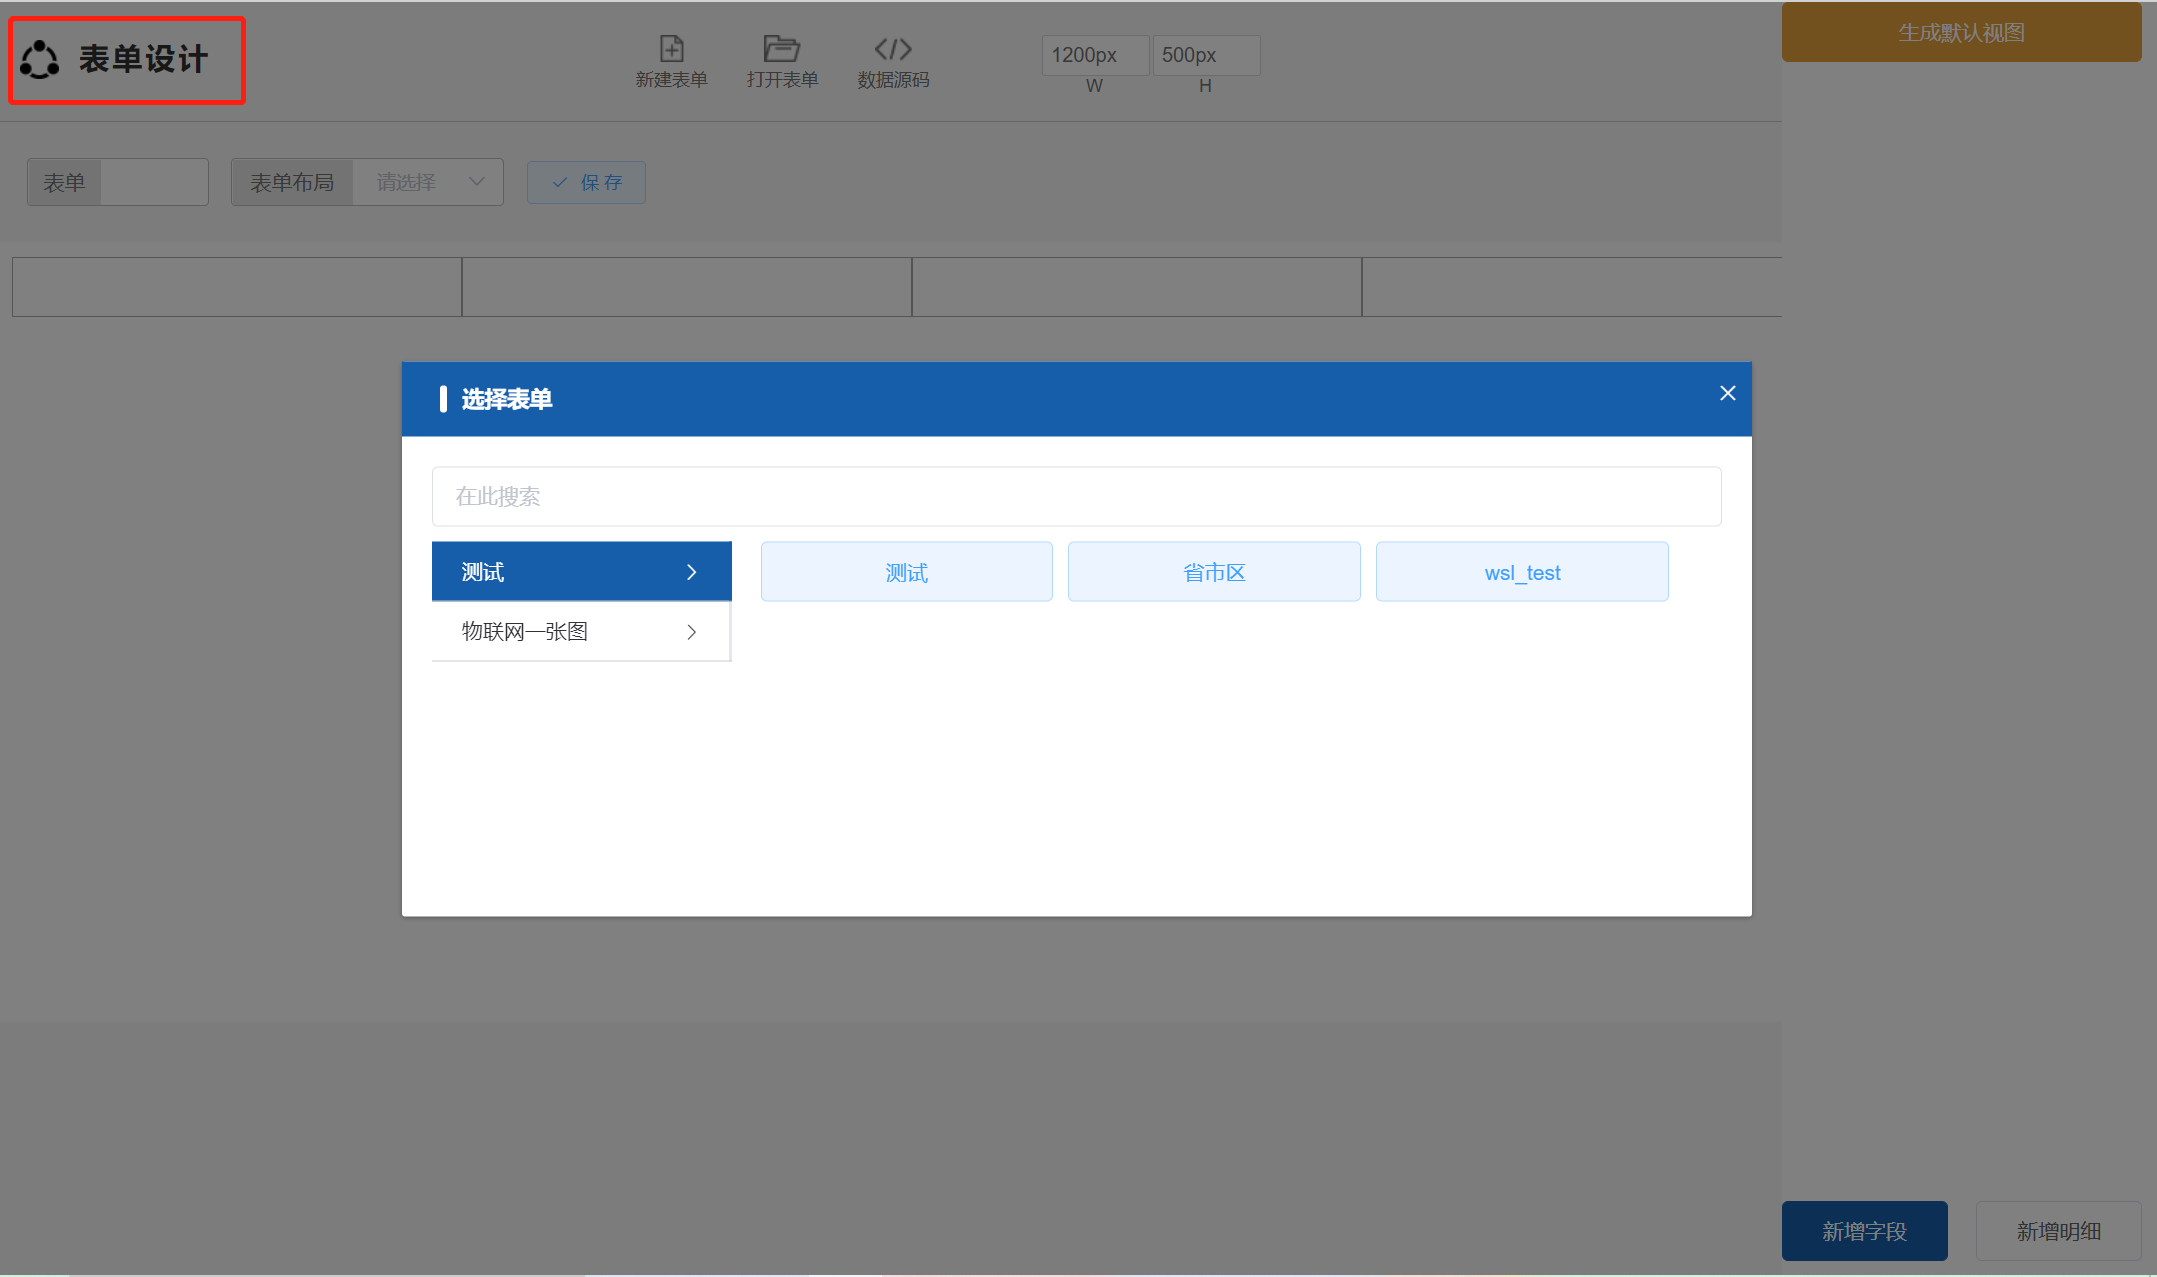The height and width of the screenshot is (1277, 2157).
Task: Choose the 省市区 form tile
Action: click(1214, 572)
